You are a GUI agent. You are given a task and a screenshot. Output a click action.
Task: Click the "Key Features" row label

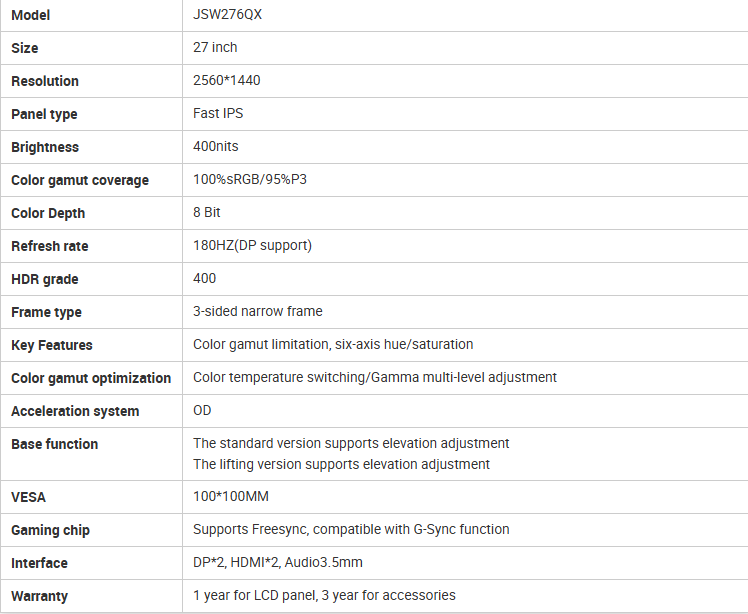(52, 345)
